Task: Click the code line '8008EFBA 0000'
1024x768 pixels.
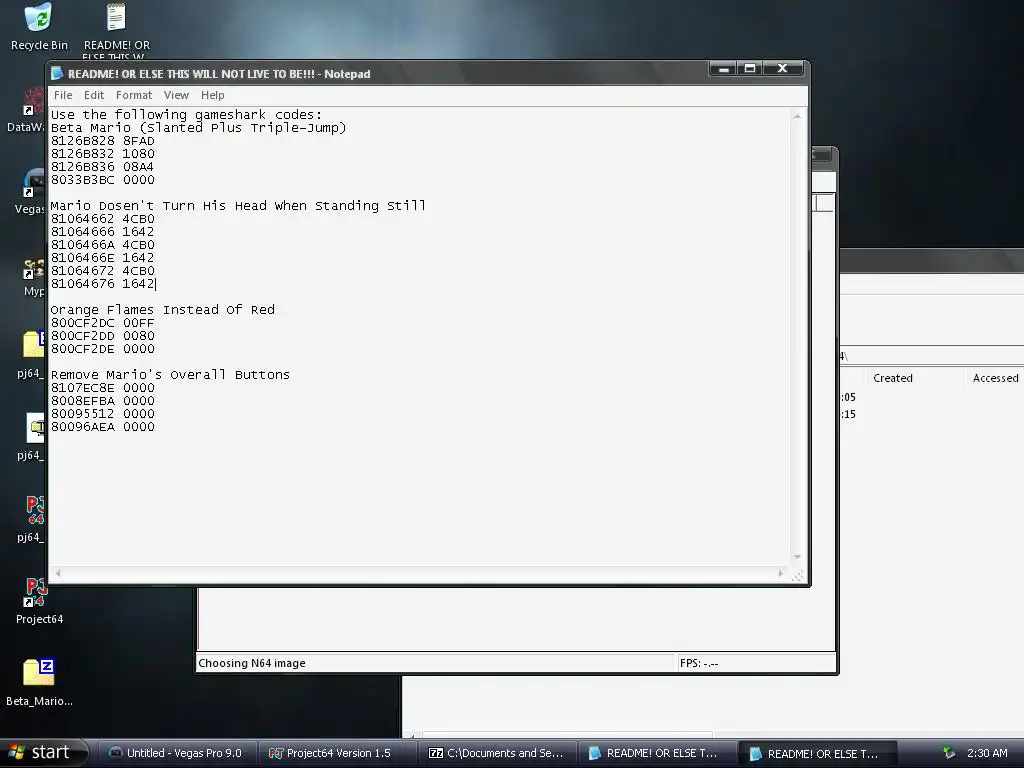Action: [x=103, y=401]
